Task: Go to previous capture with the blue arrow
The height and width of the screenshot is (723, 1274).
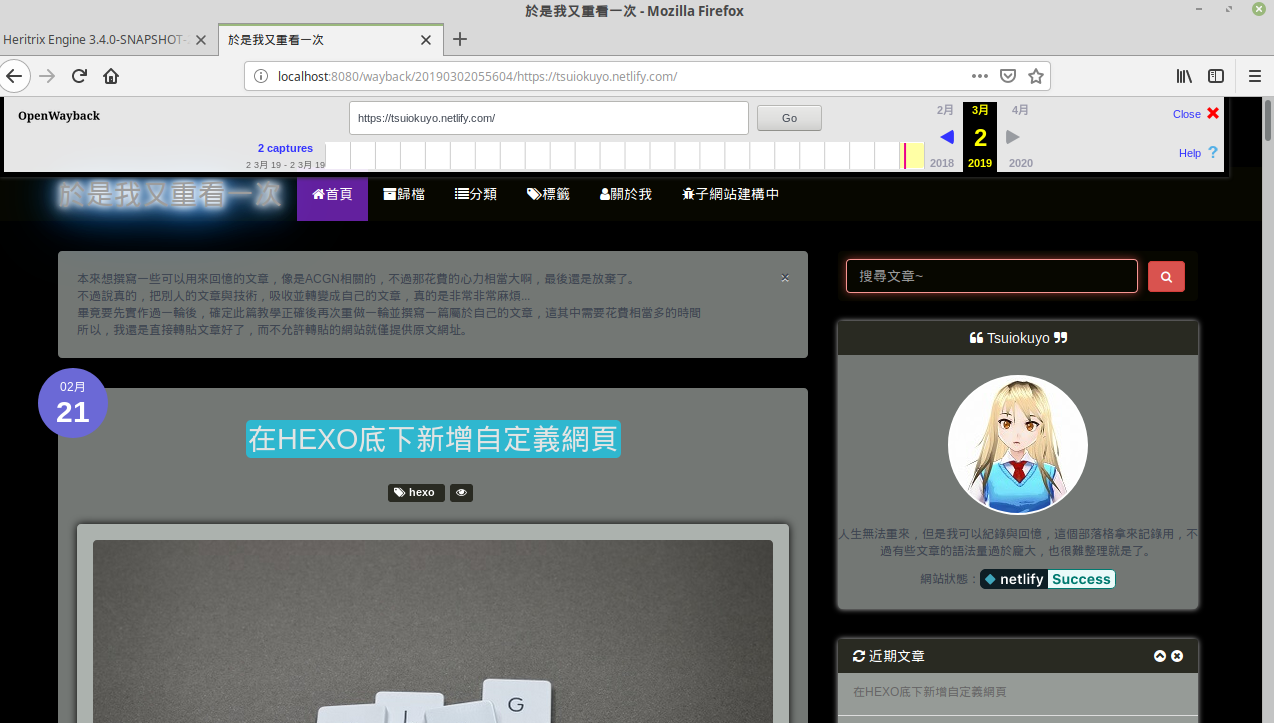Action: click(x=946, y=138)
